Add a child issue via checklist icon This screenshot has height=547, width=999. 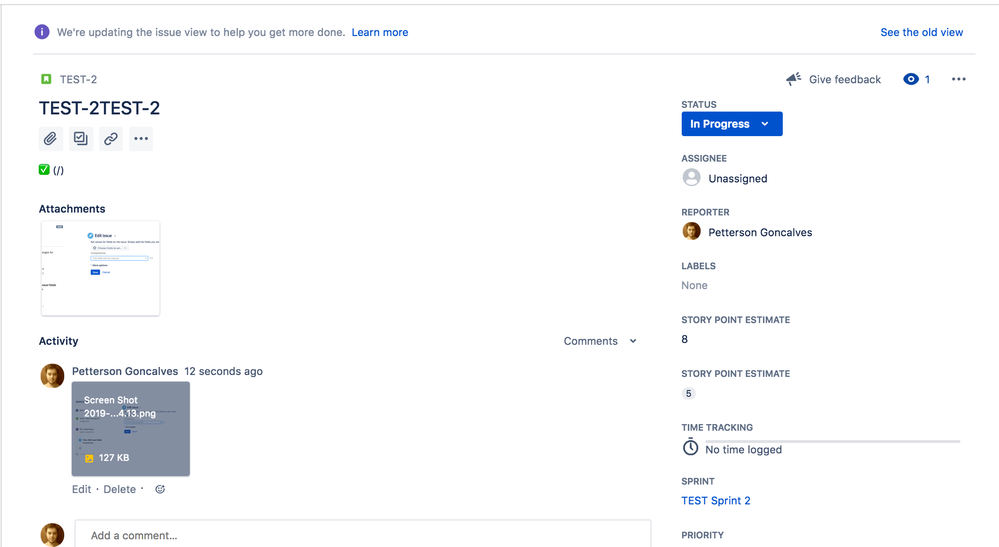click(x=81, y=138)
